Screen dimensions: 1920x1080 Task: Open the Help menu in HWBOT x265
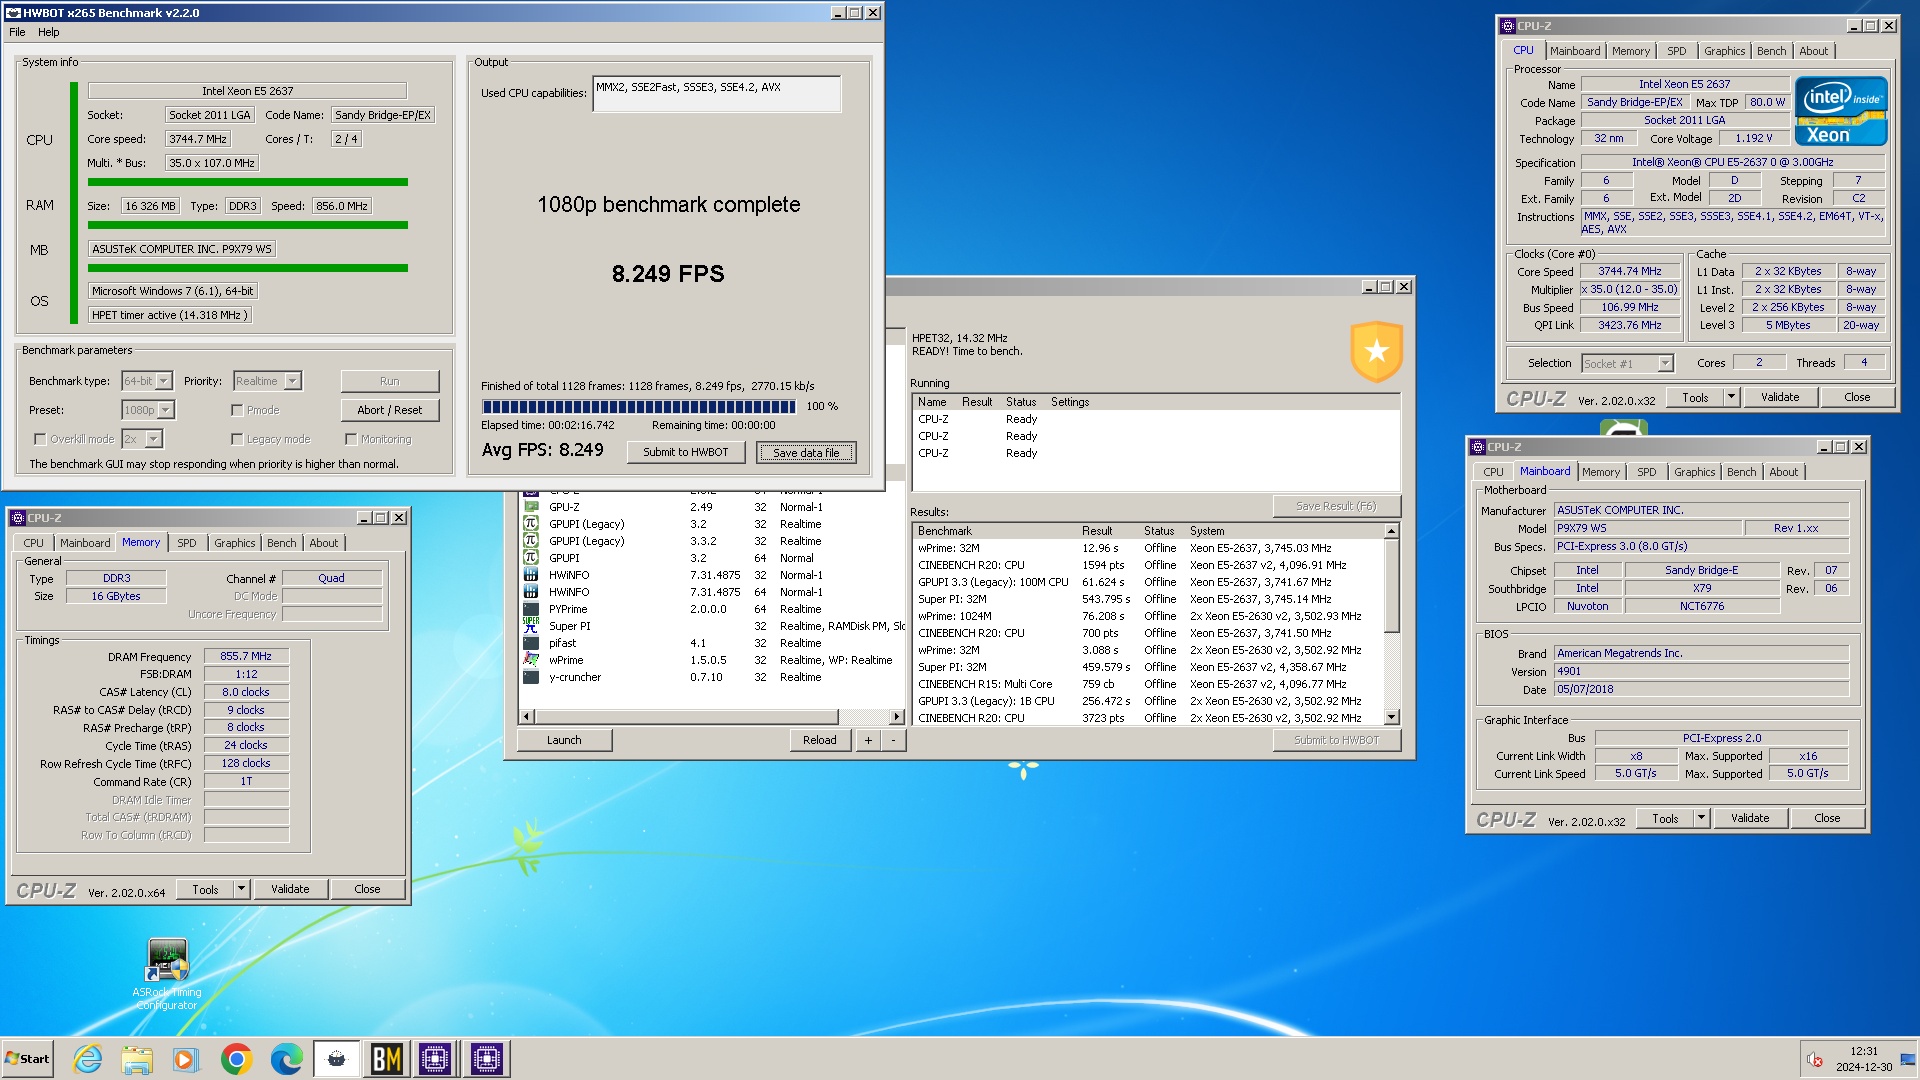tap(48, 32)
